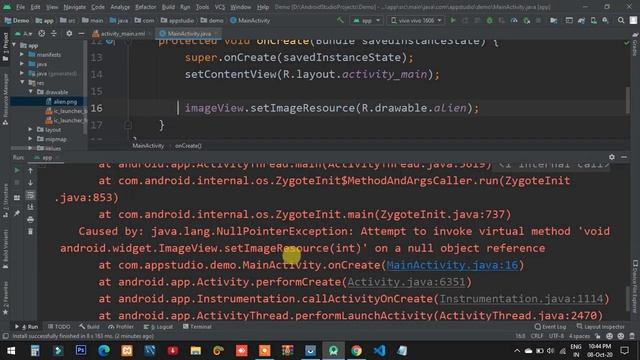The width and height of the screenshot is (640, 360).
Task: Collapse the app module tree node
Action: 15,45
